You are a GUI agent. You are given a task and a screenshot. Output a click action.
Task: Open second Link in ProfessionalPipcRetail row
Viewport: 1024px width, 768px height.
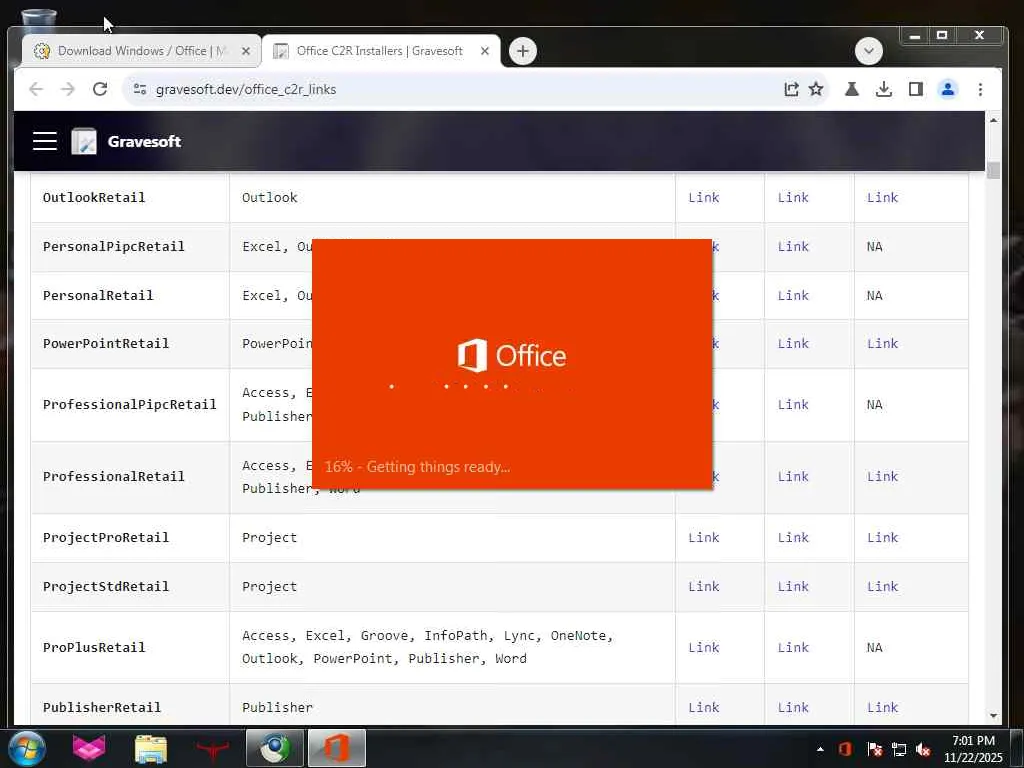tap(793, 404)
